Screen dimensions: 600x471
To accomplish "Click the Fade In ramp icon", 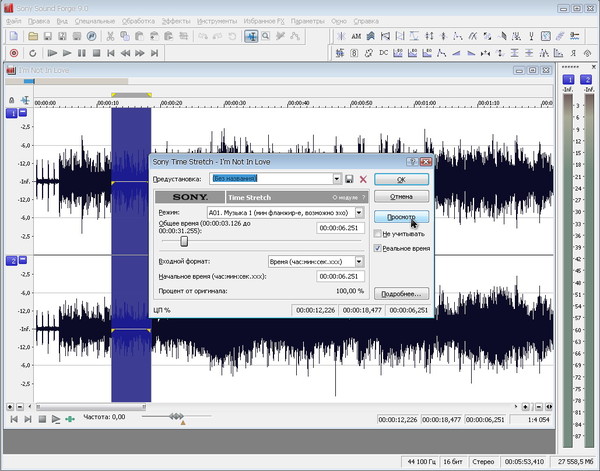I will 456,53.
